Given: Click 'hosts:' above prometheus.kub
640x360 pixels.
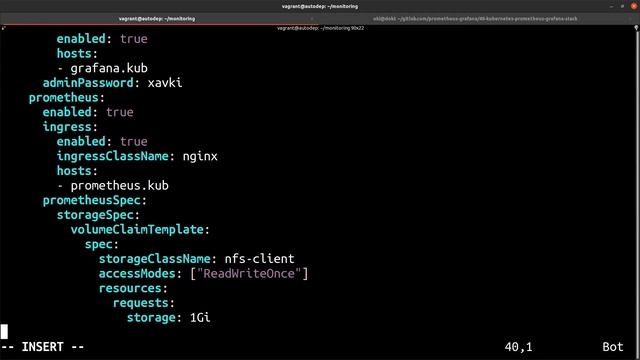Looking at the screenshot, I should click(77, 171).
